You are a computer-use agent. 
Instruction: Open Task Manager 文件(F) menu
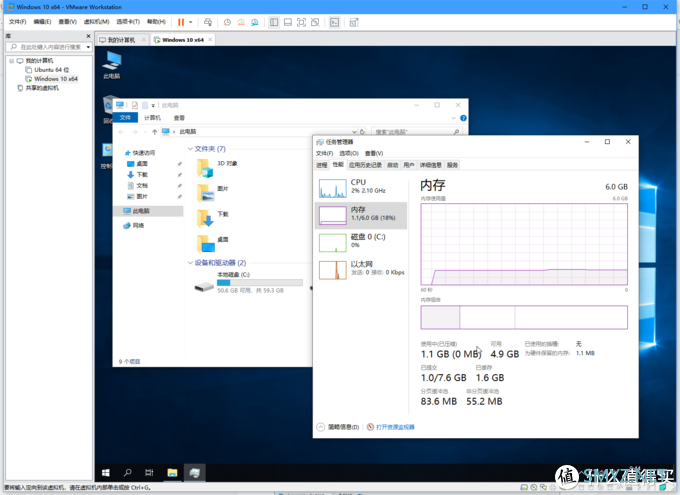324,153
